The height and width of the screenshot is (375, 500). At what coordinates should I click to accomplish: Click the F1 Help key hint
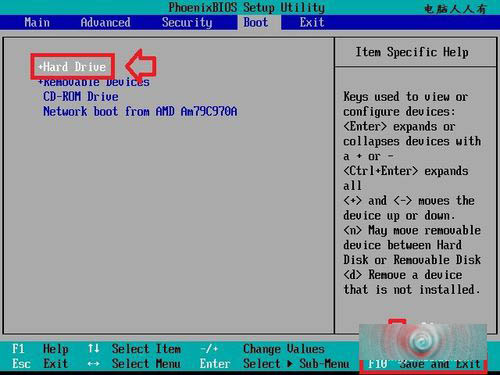(x=40, y=349)
